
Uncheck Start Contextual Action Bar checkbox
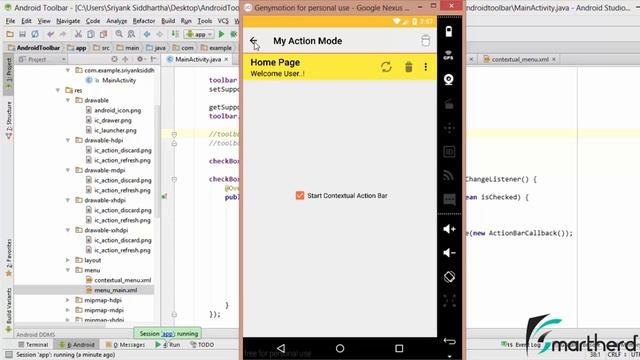pyautogui.click(x=300, y=196)
